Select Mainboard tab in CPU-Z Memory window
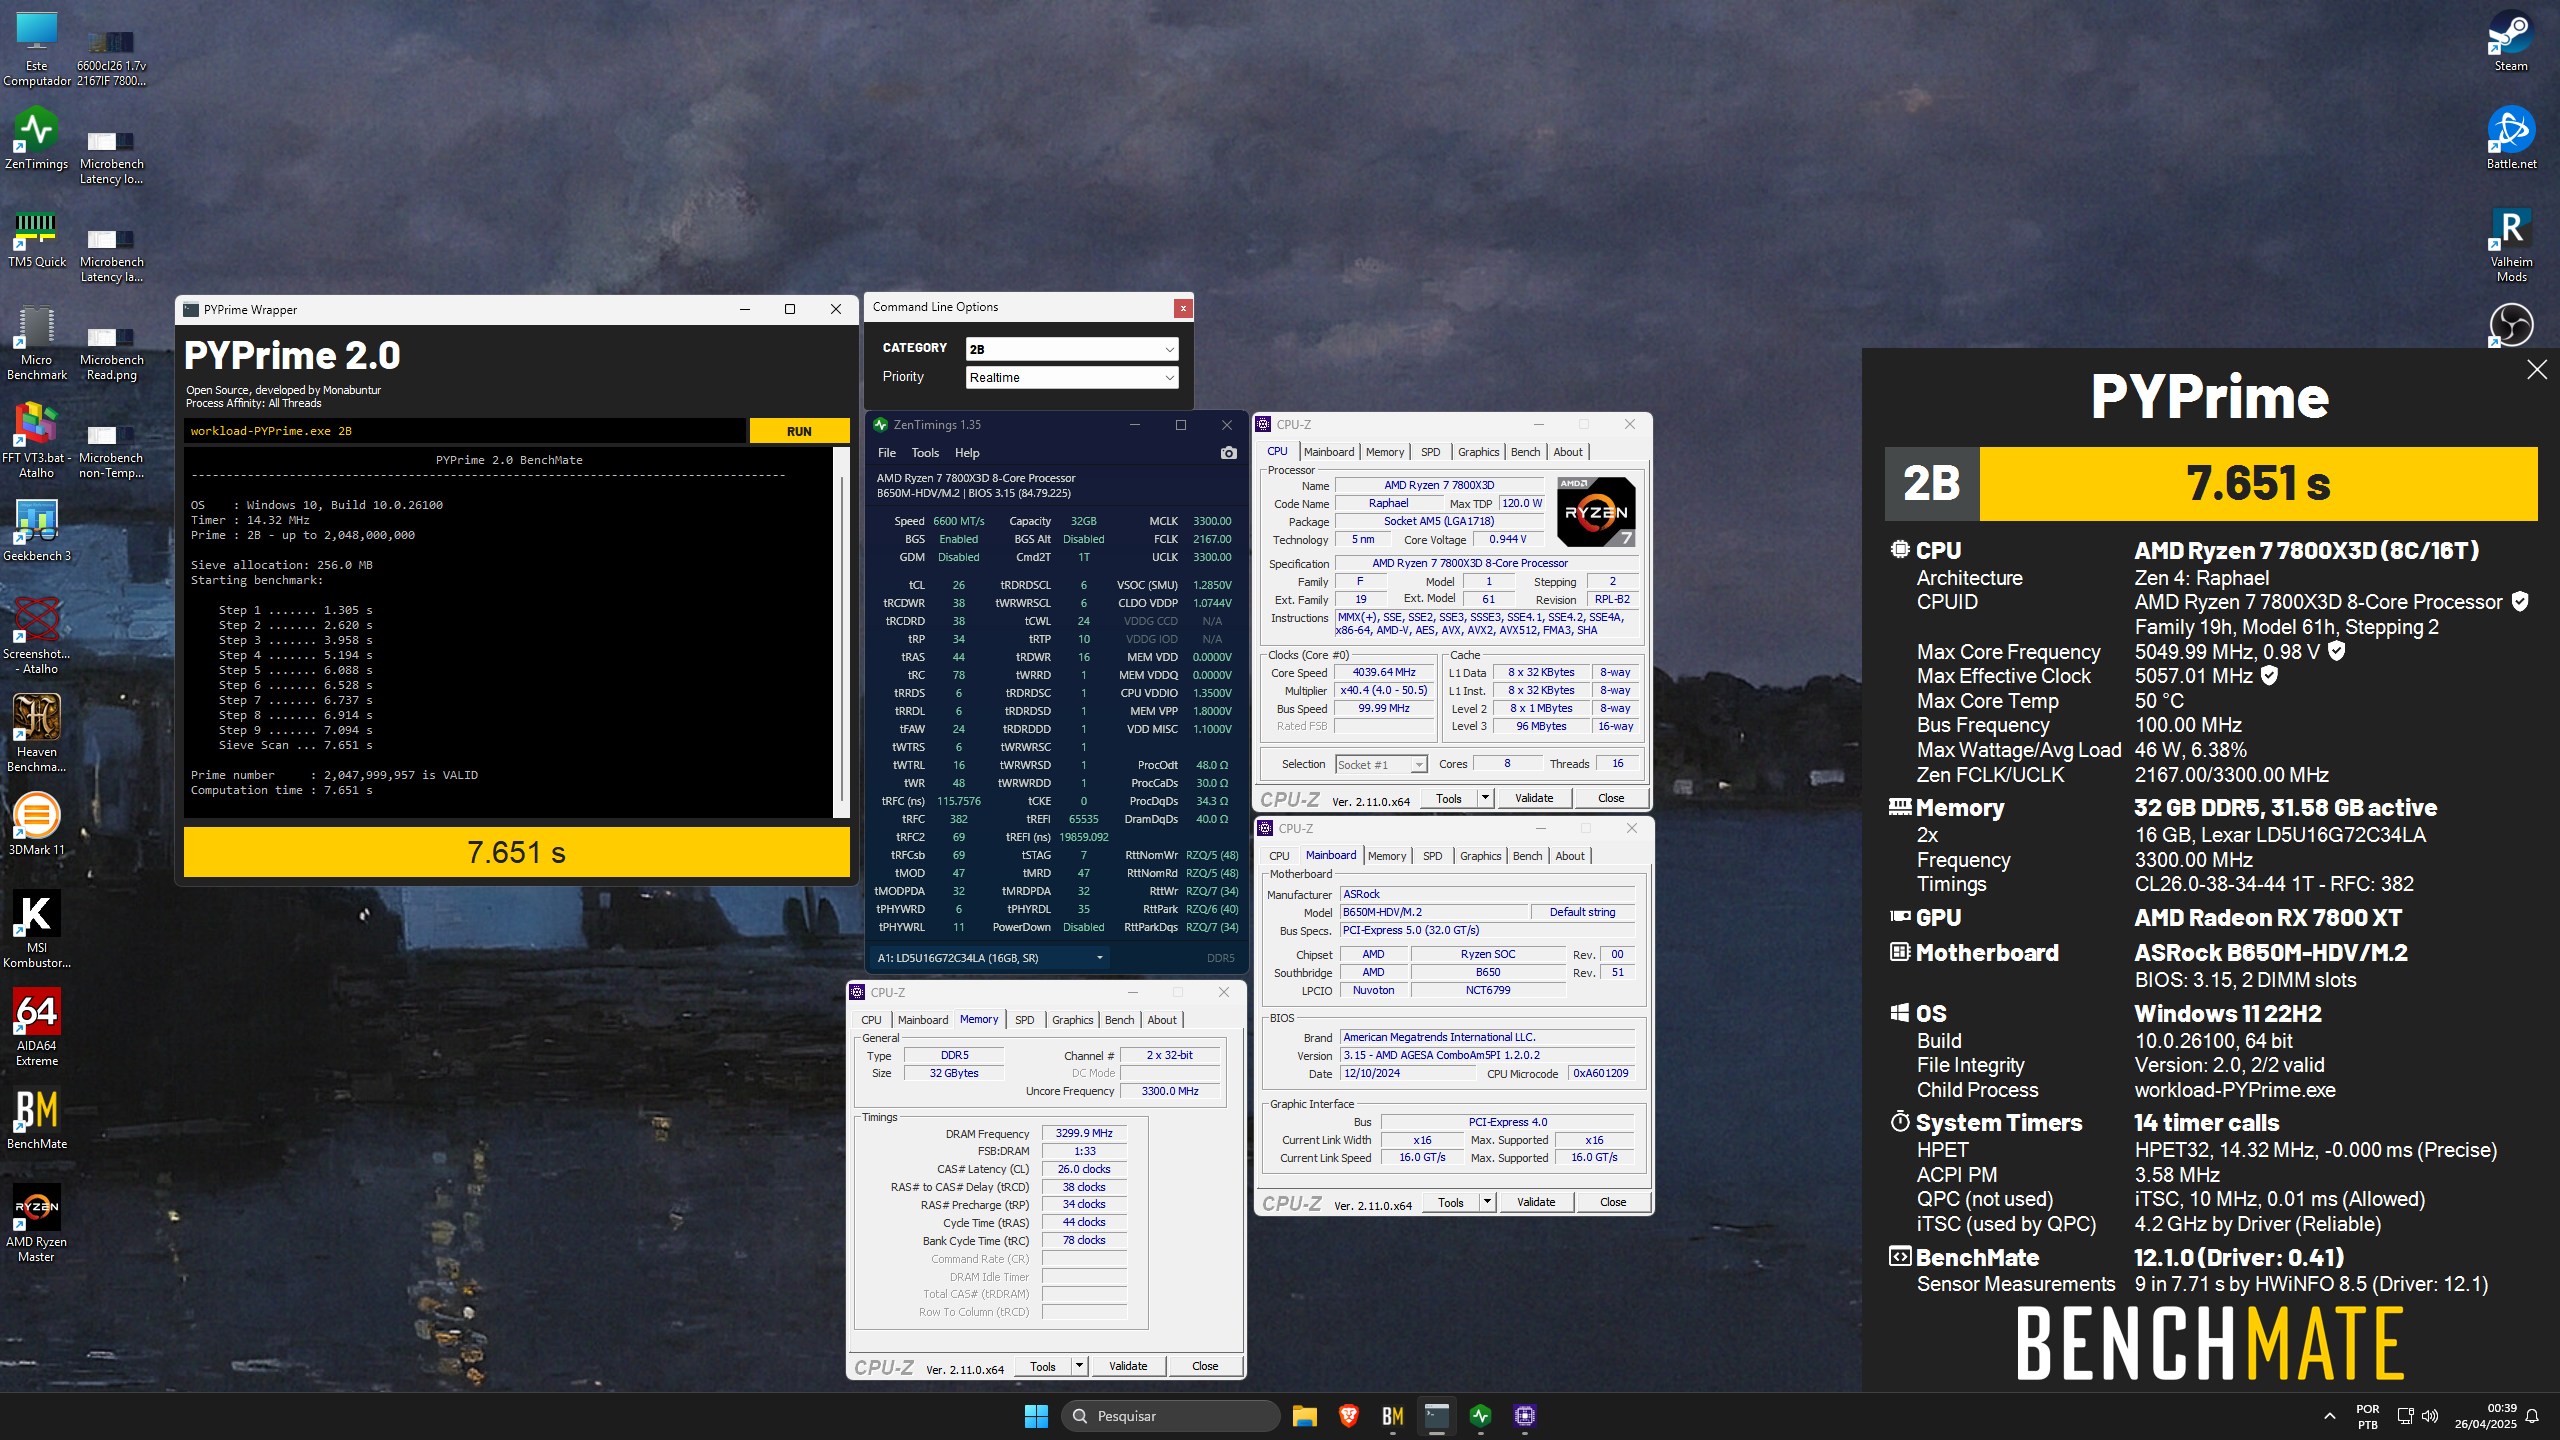Viewport: 2560px width, 1440px height. pos(922,1020)
